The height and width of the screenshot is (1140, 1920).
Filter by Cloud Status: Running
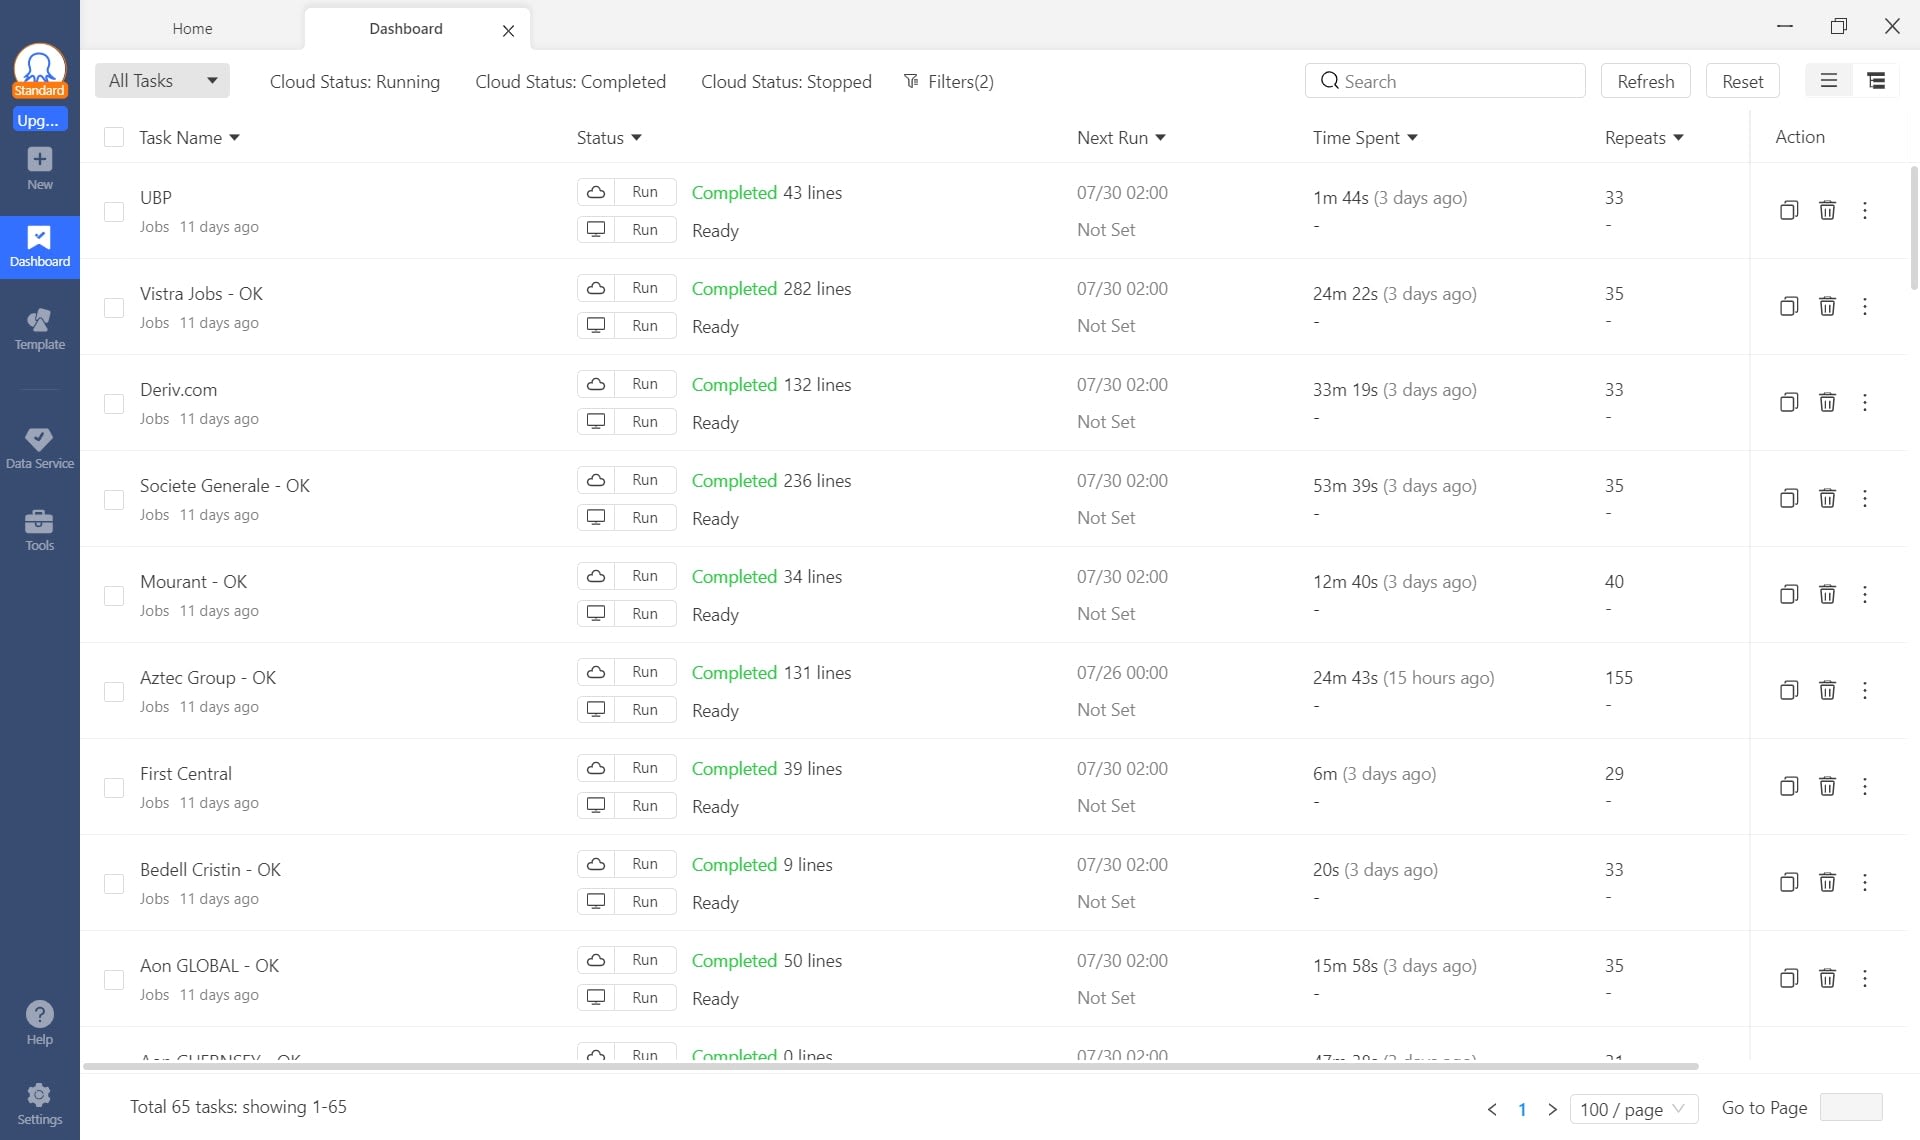click(x=355, y=81)
